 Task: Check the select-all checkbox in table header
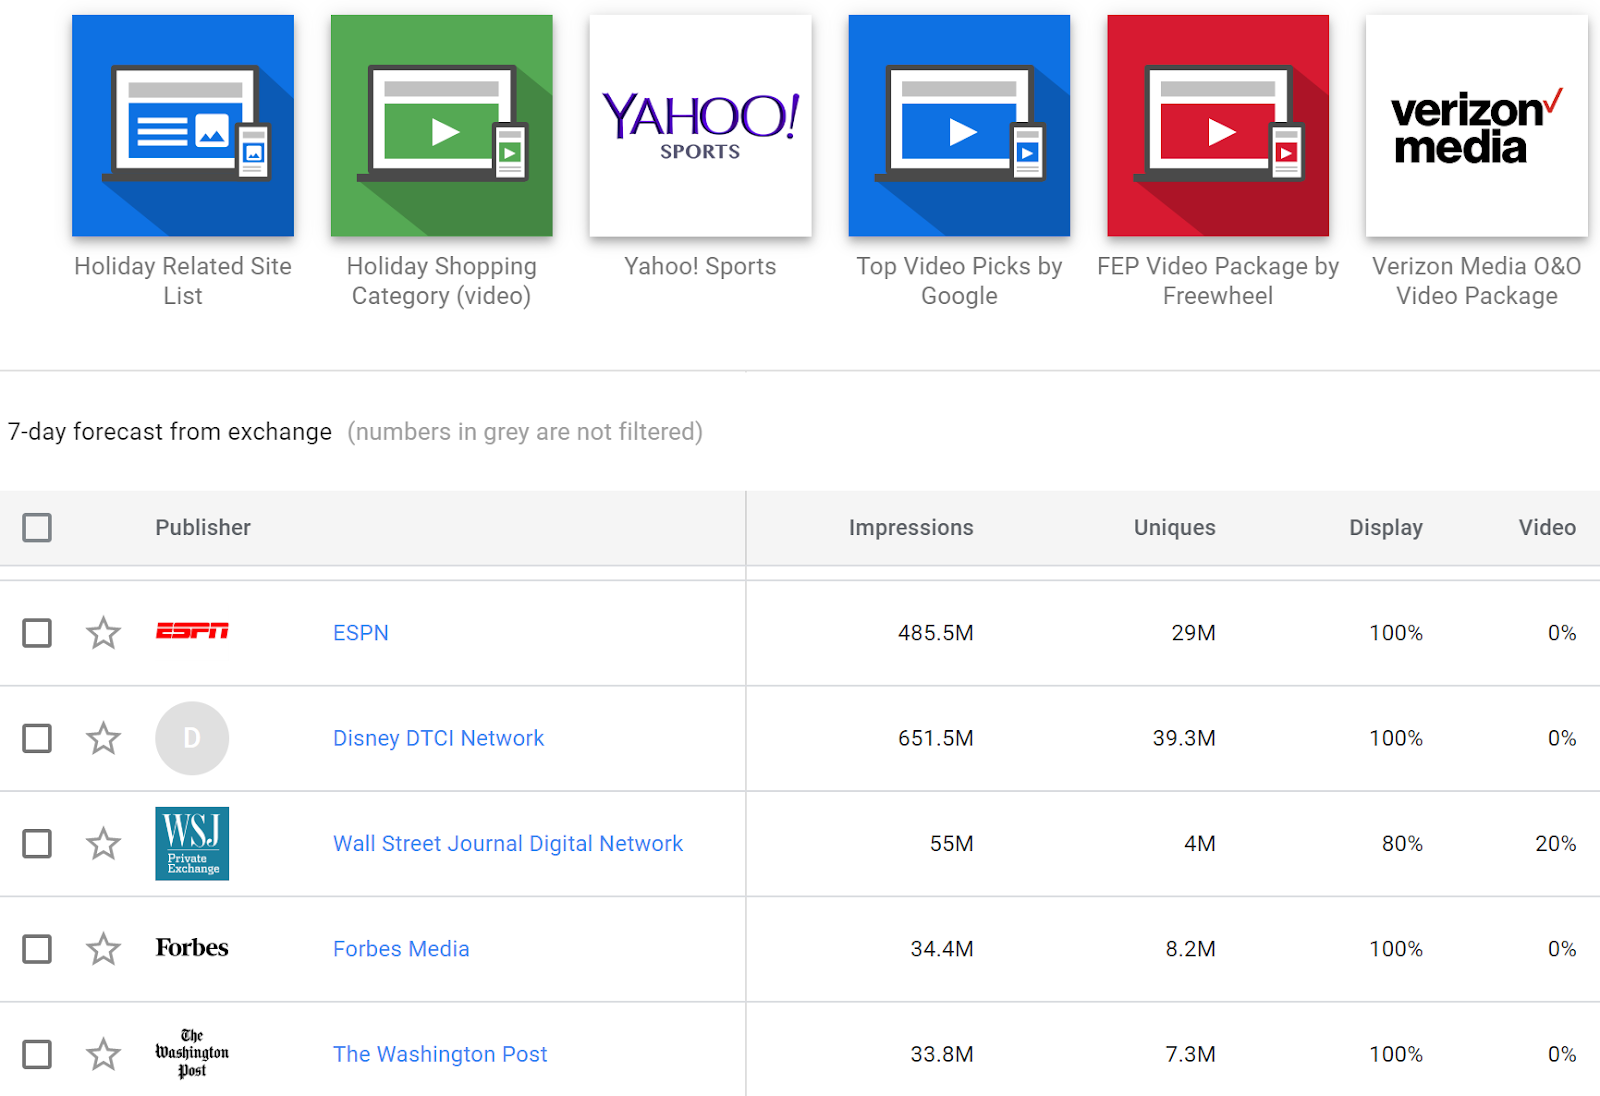click(37, 527)
